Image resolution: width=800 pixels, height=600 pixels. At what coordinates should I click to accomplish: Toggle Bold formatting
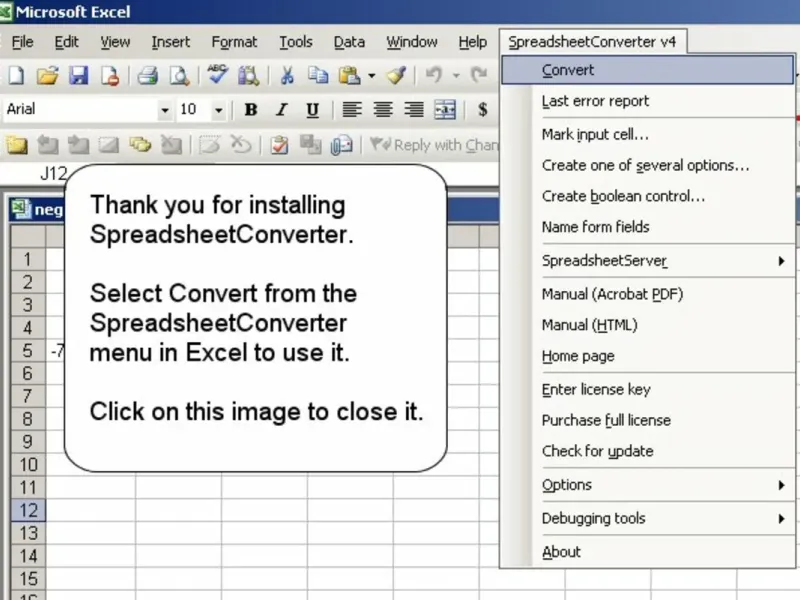pyautogui.click(x=251, y=110)
